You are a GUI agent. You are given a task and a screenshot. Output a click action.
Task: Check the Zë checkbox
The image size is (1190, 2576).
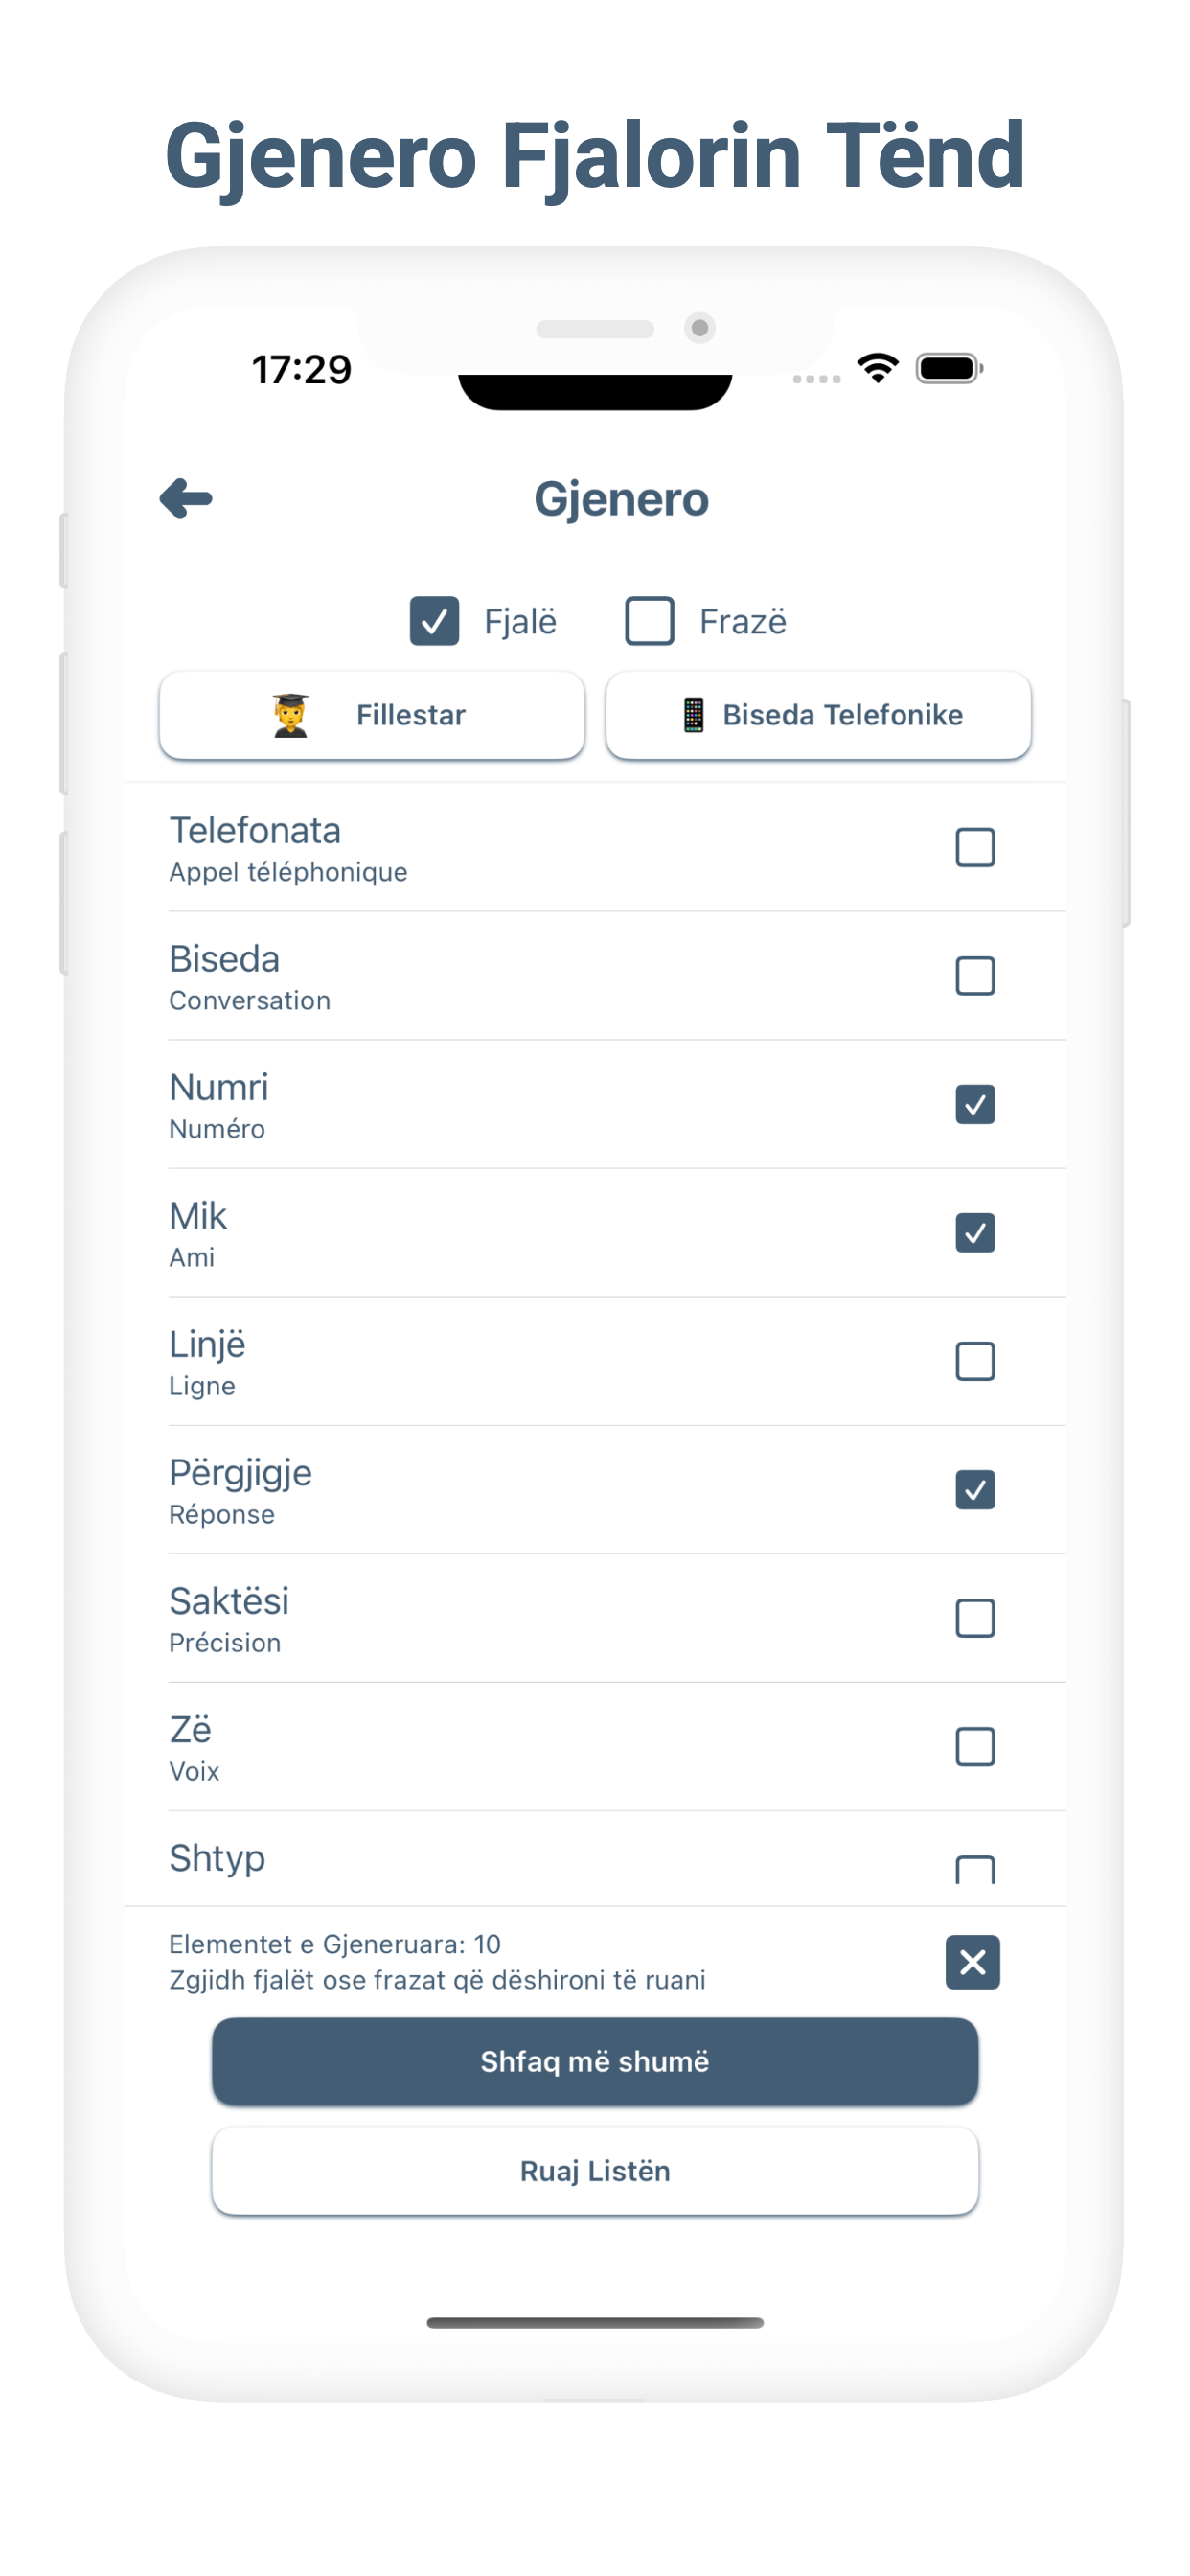[x=975, y=1746]
